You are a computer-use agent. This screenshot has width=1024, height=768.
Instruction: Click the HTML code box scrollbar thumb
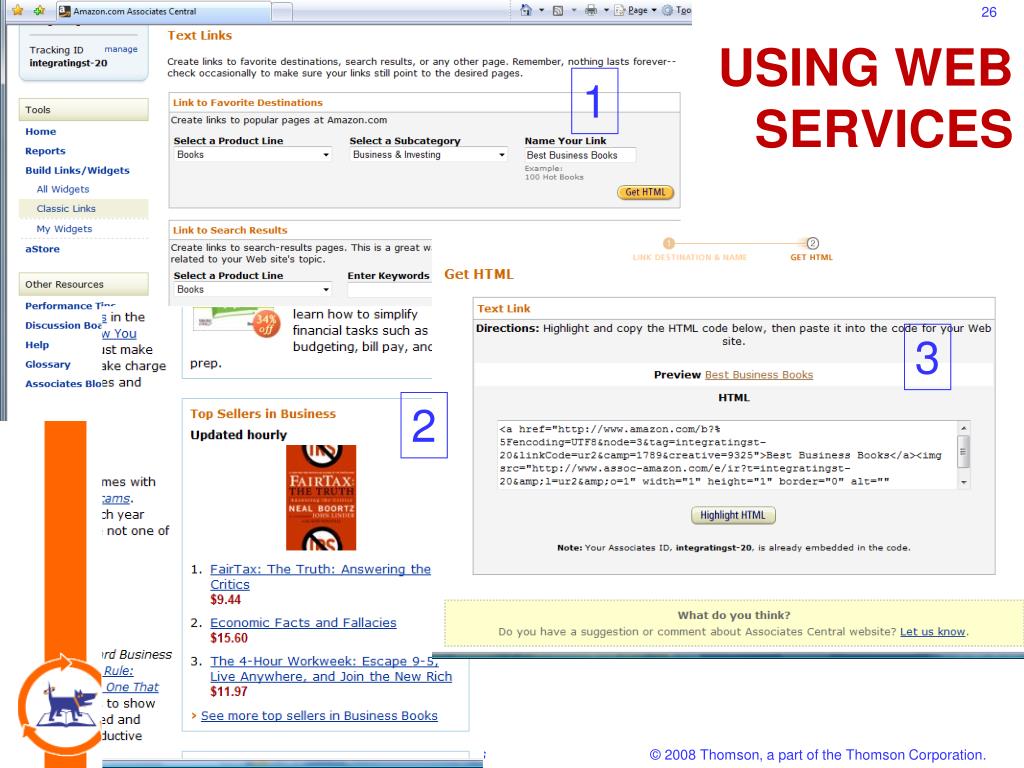pos(963,451)
